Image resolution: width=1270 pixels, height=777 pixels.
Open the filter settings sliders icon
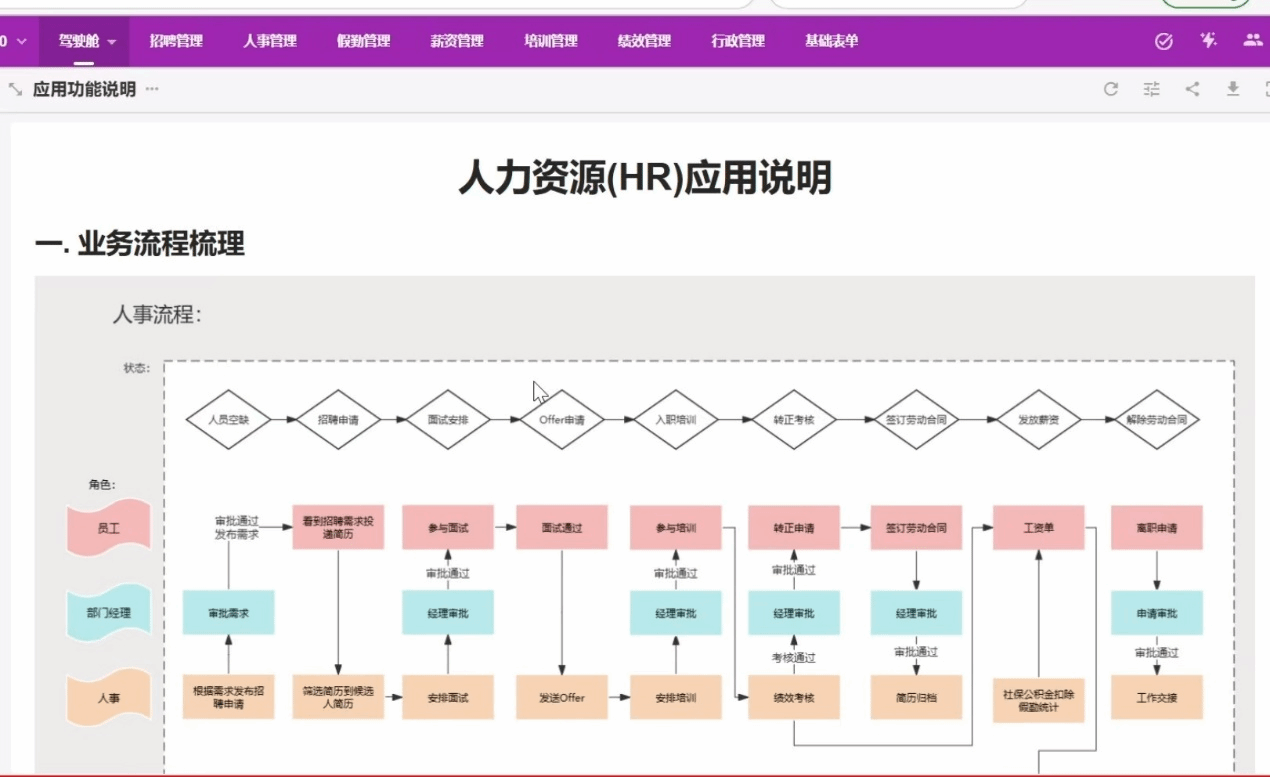[x=1151, y=89]
